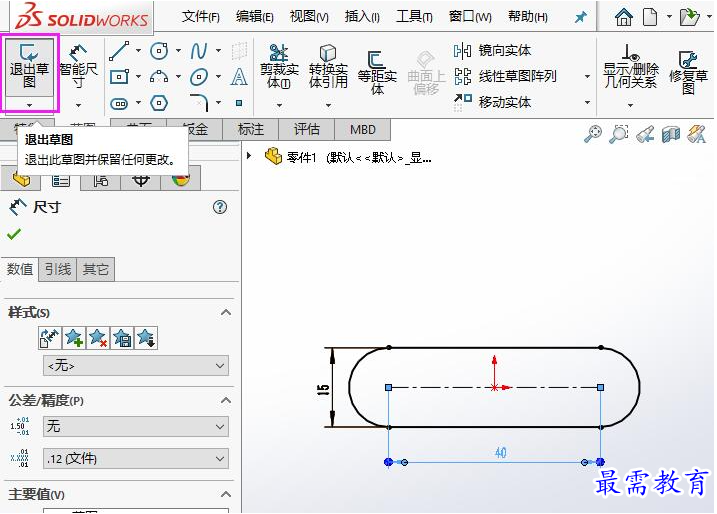Click the 等距实体 Offset Entities tool
Viewport: 717px width, 514px height.
(377, 72)
